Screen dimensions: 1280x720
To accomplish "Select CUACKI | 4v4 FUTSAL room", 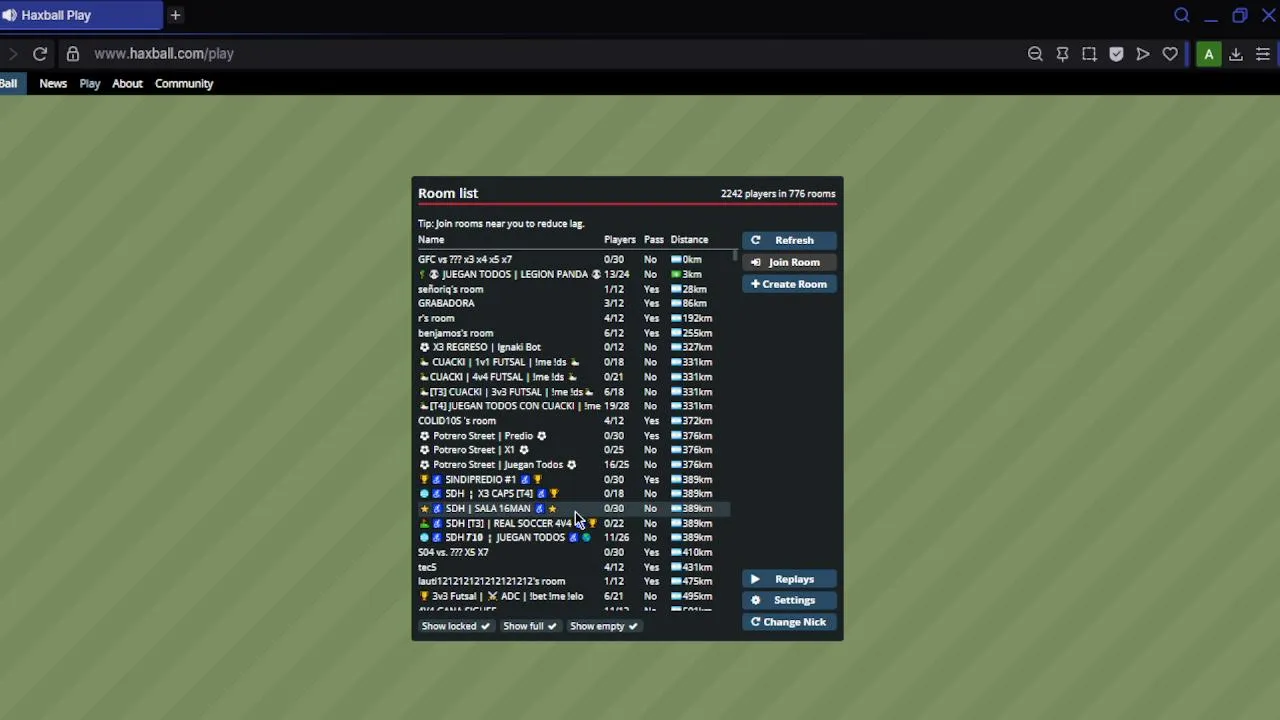I will tap(574, 377).
